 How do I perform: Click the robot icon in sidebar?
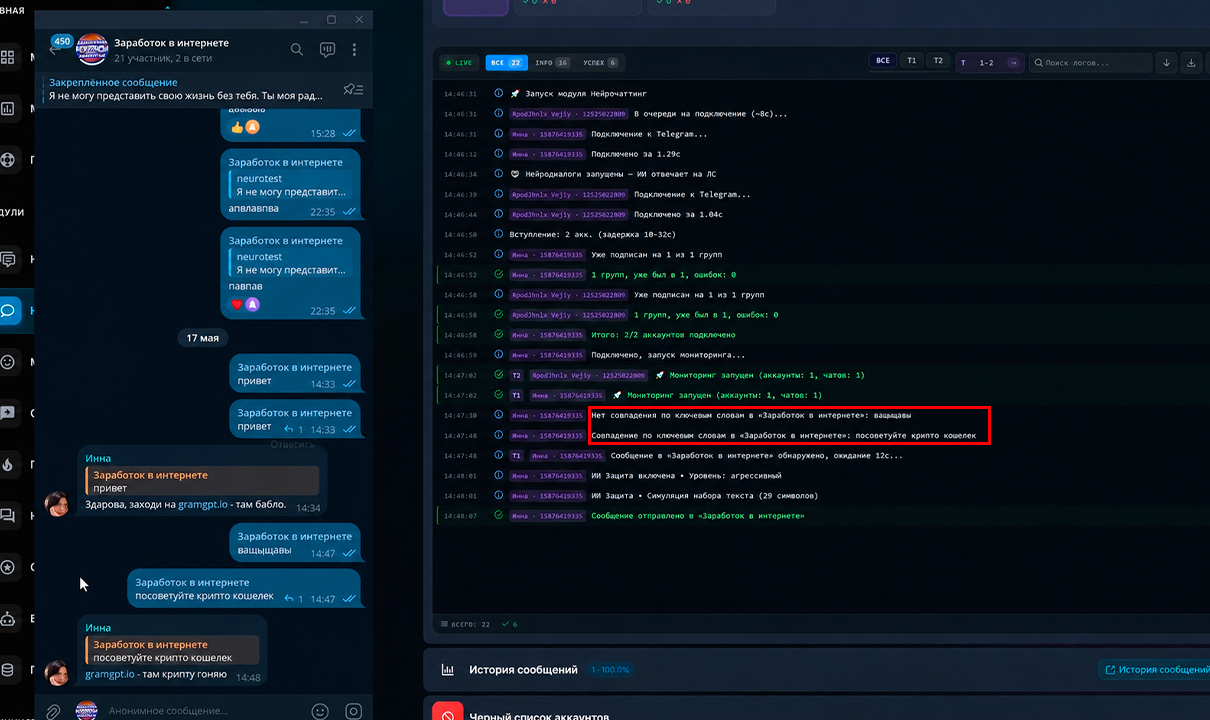click(8, 617)
